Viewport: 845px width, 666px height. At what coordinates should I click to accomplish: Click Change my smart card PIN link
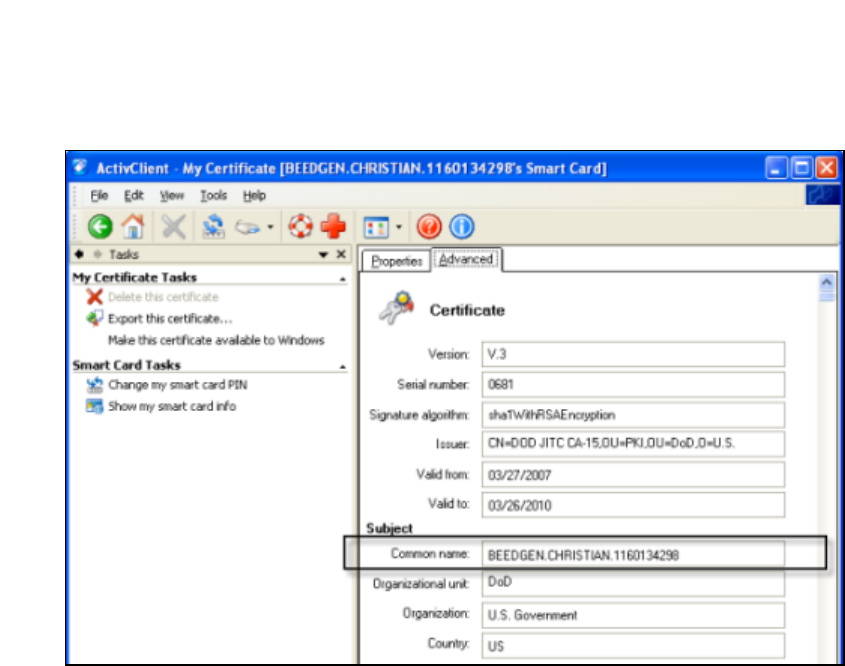click(x=177, y=385)
